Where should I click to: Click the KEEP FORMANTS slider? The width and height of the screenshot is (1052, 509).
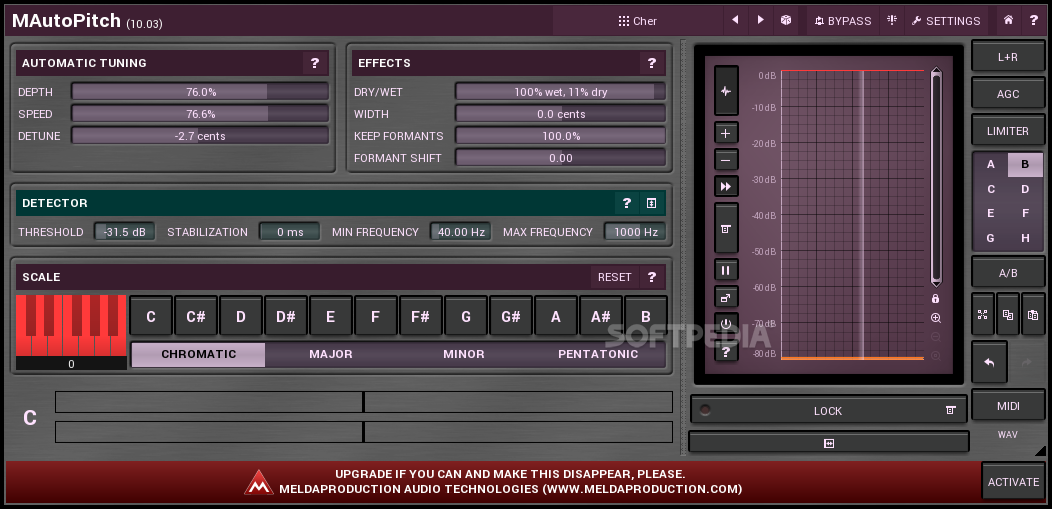point(560,136)
